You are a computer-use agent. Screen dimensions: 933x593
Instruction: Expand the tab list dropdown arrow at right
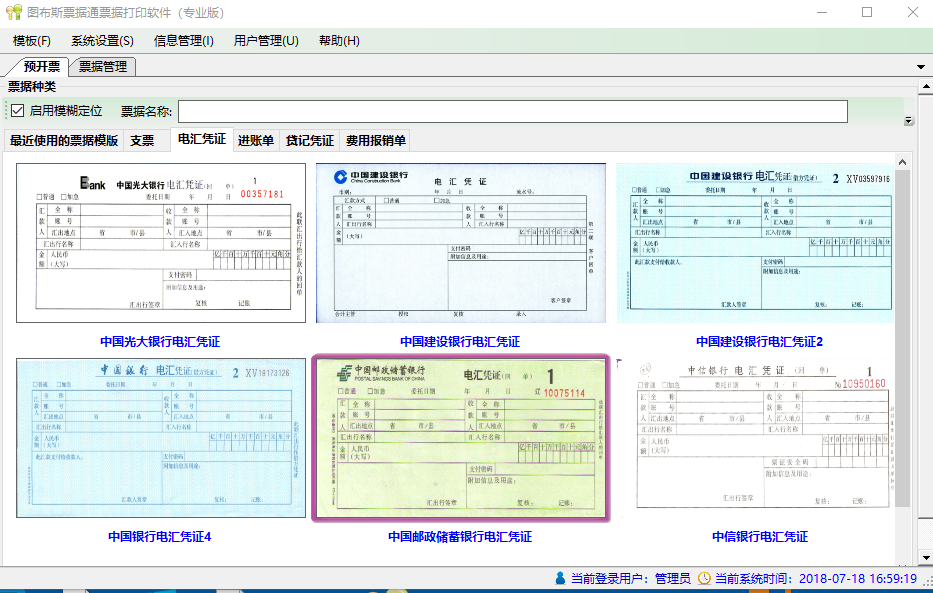pyautogui.click(x=921, y=67)
